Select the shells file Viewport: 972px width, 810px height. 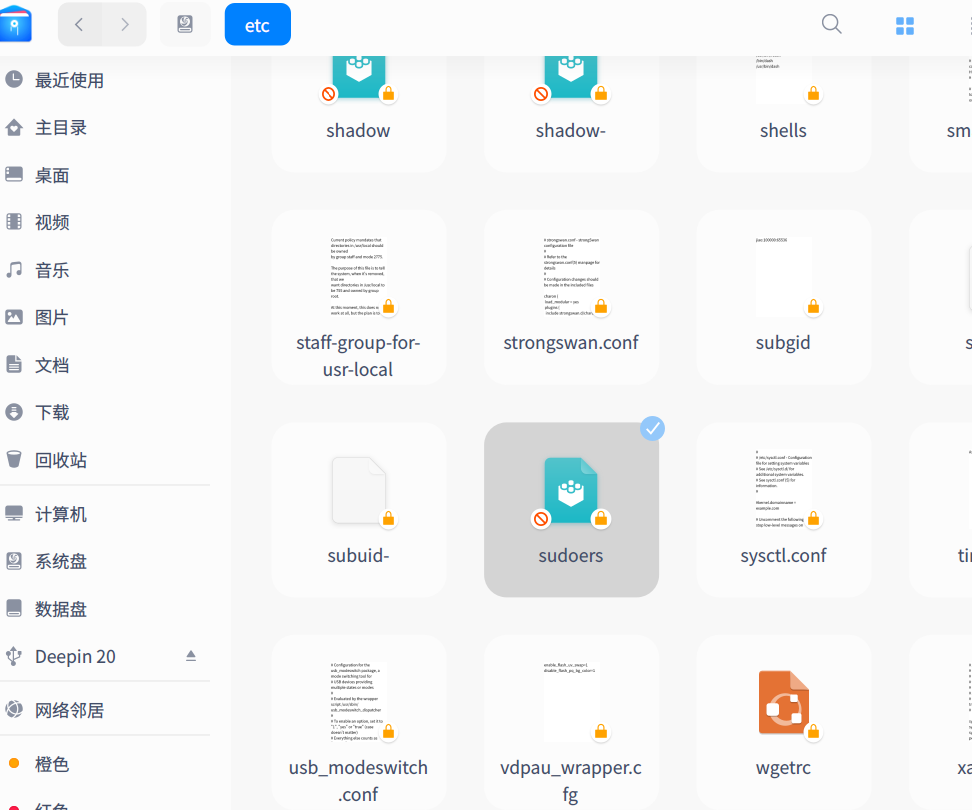(x=784, y=113)
